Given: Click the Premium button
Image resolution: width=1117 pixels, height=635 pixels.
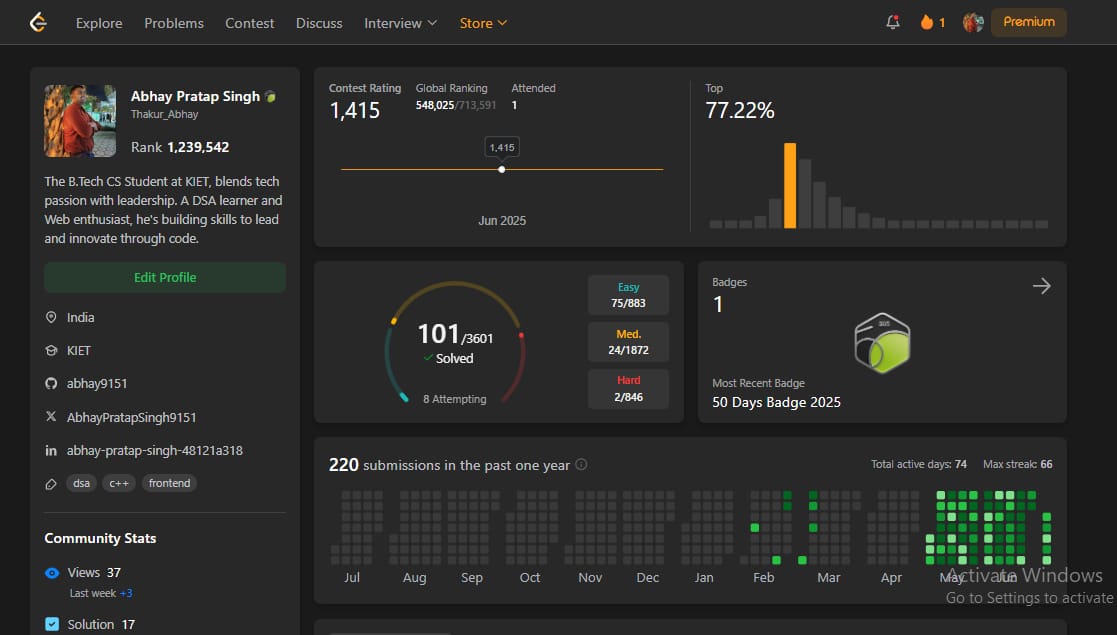Looking at the screenshot, I should pos(1029,22).
